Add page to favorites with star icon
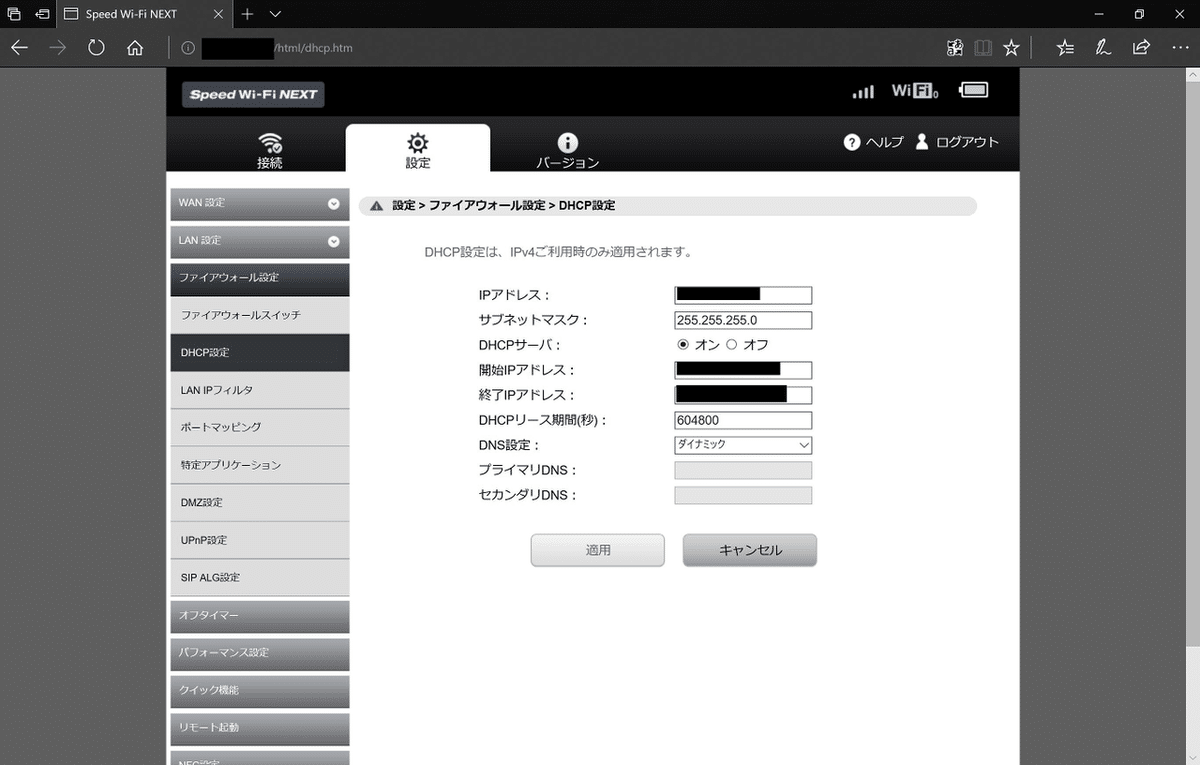 [x=1011, y=48]
